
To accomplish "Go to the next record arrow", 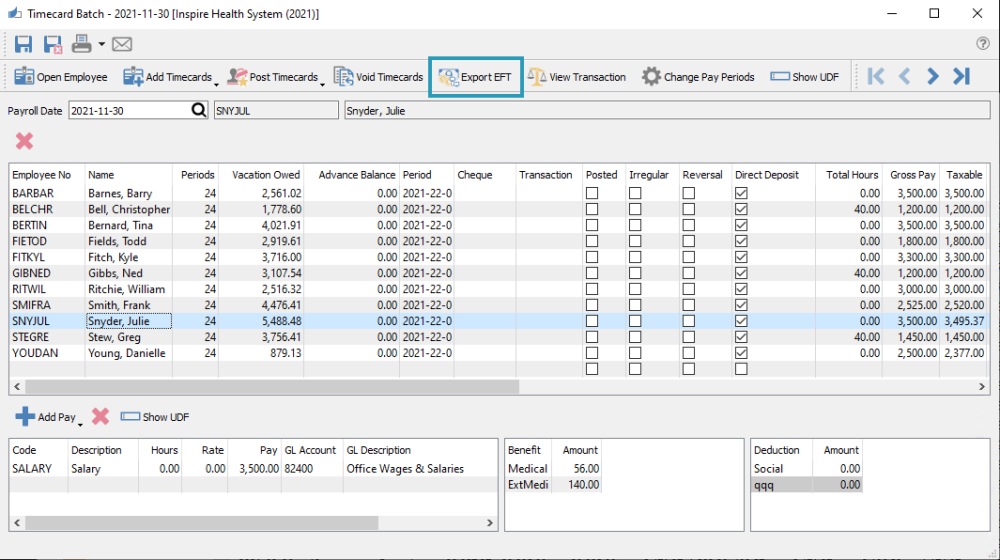I will point(933,77).
